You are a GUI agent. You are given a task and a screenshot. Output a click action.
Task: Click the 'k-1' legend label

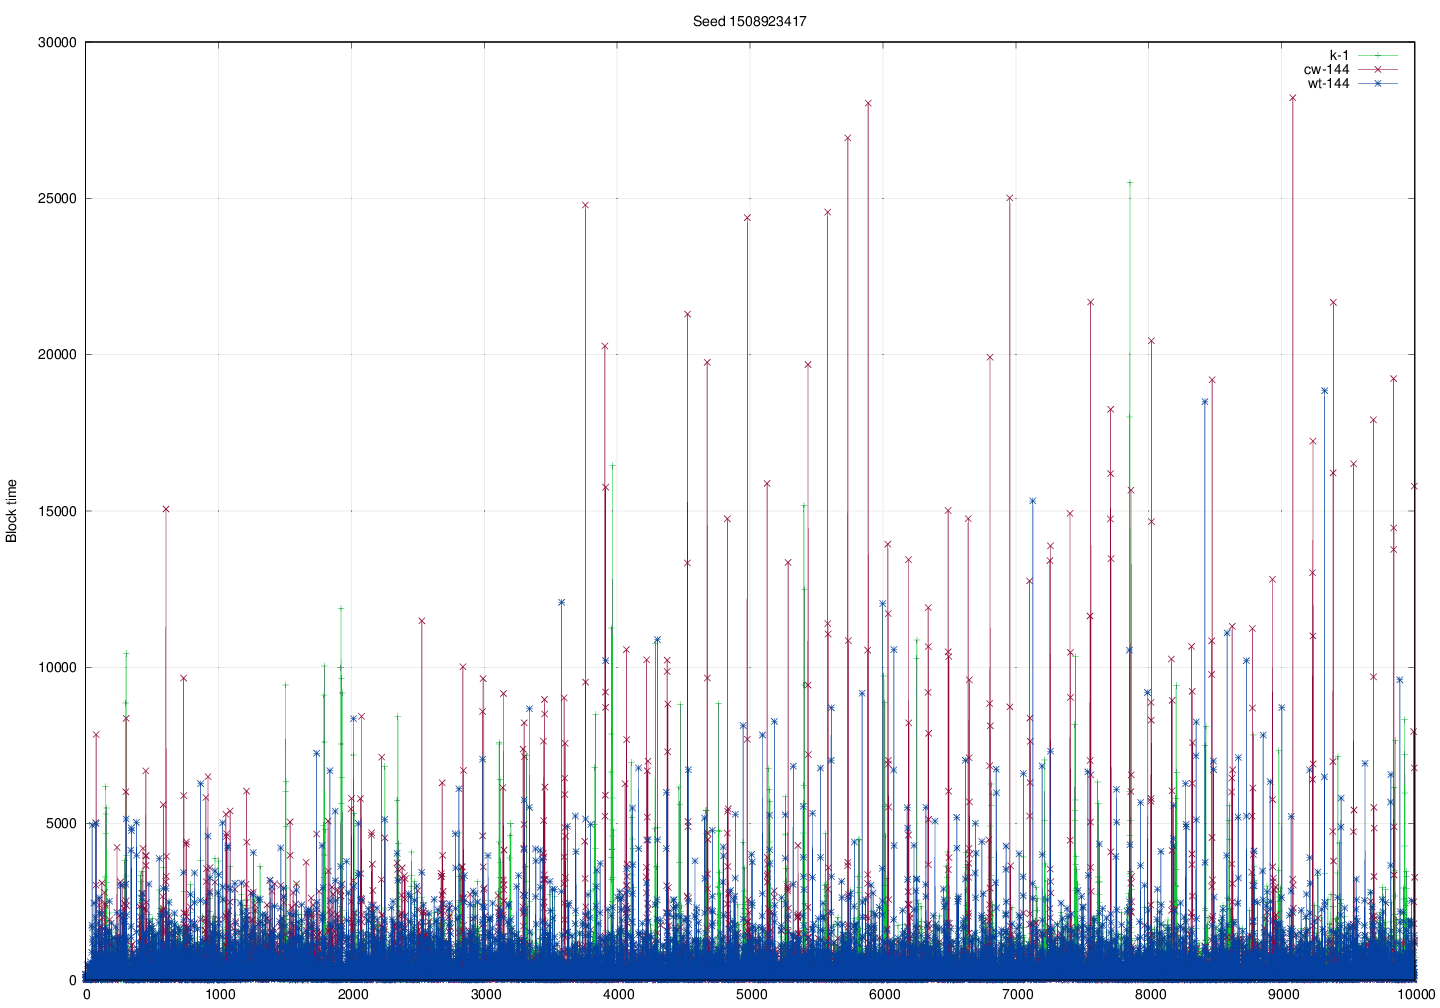[1339, 55]
